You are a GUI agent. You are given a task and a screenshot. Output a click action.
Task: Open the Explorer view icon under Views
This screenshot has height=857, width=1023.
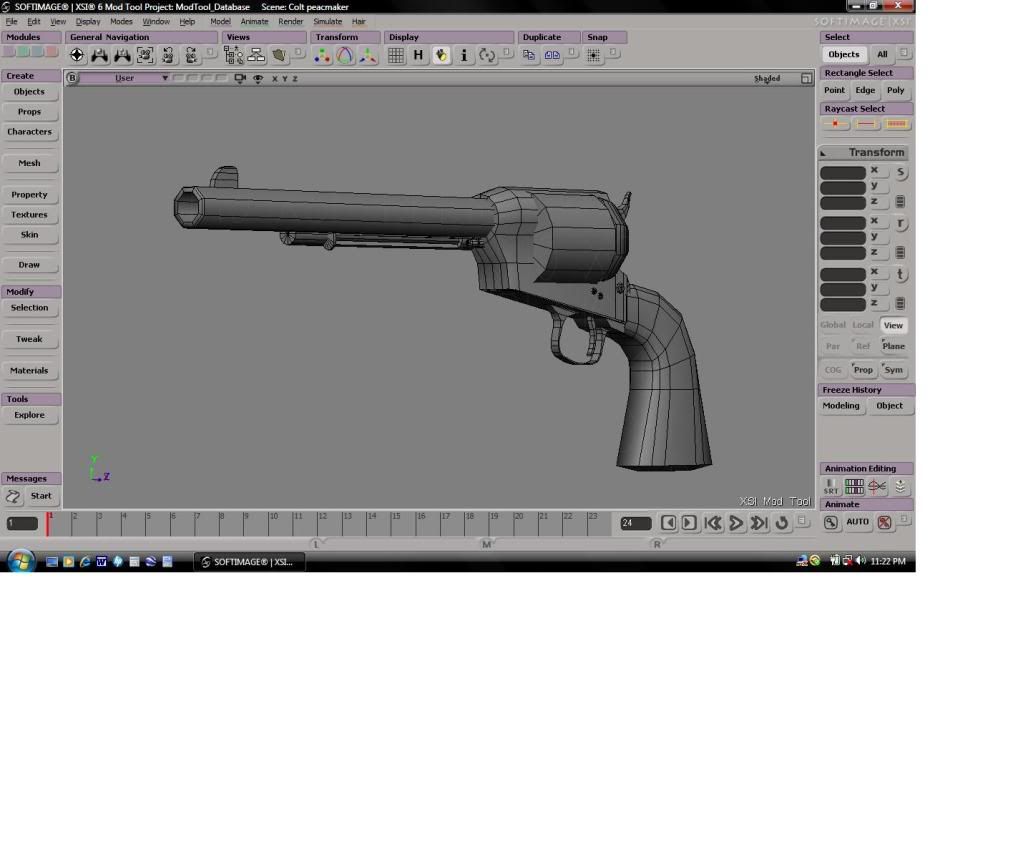[x=234, y=55]
